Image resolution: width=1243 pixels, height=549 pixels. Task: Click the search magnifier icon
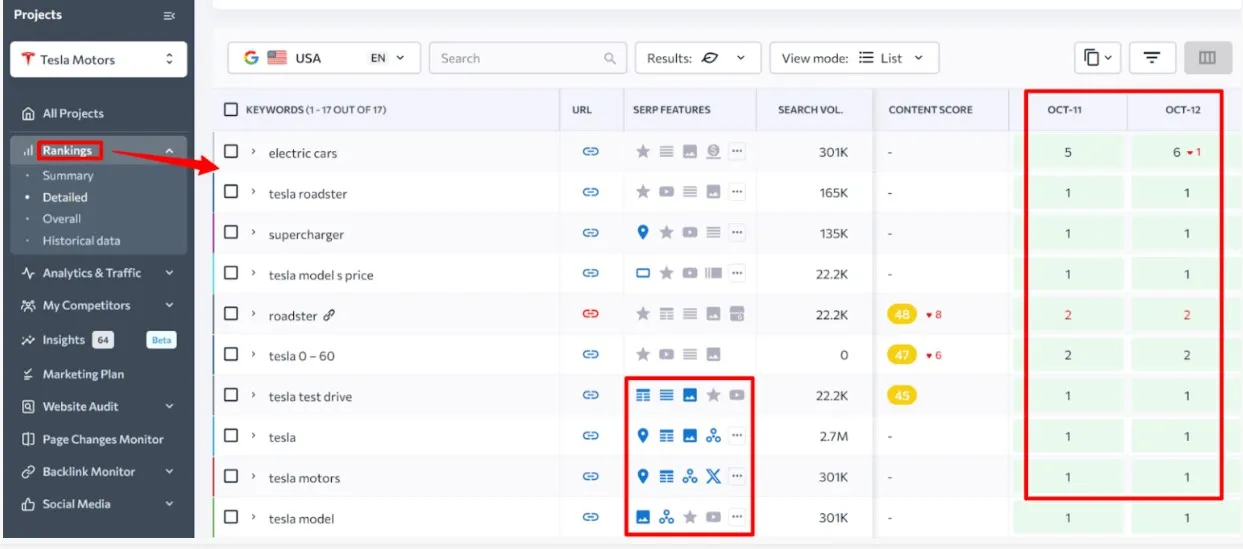(x=610, y=58)
